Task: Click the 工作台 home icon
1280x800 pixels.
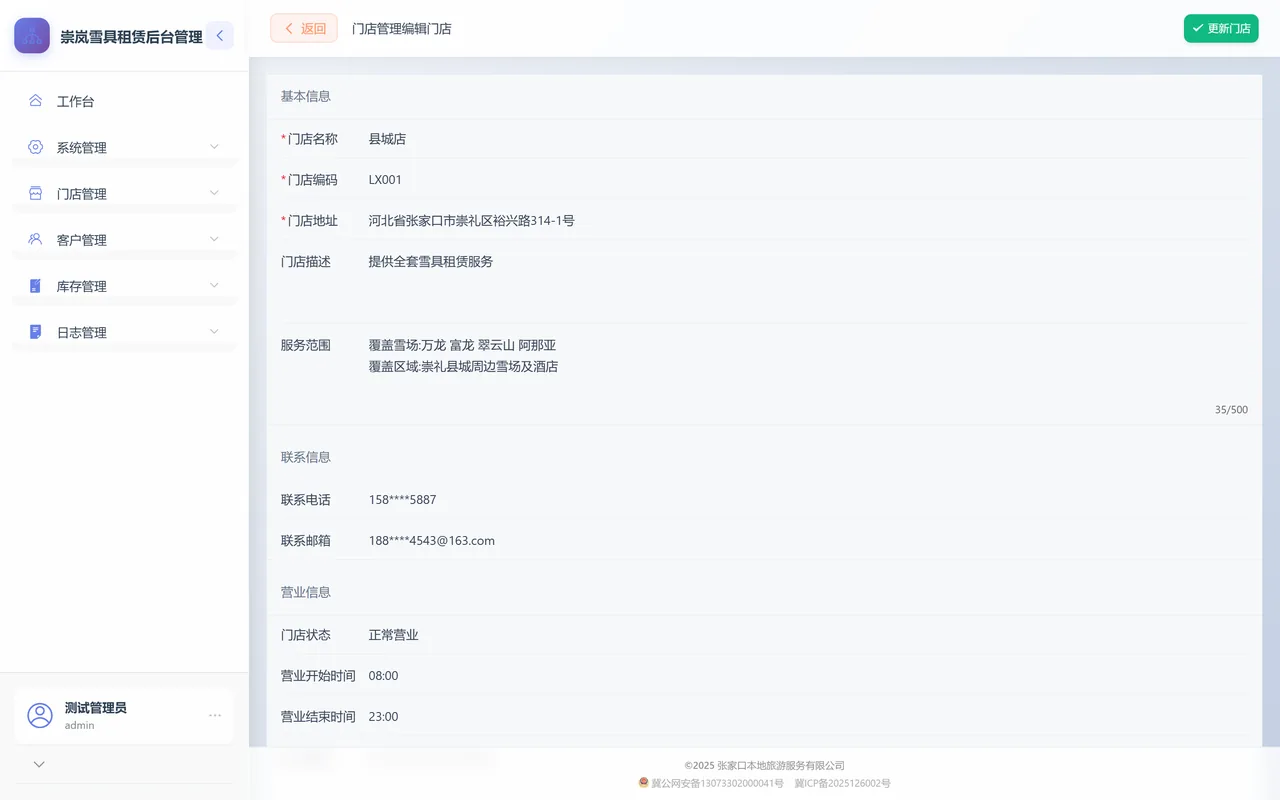Action: point(35,101)
